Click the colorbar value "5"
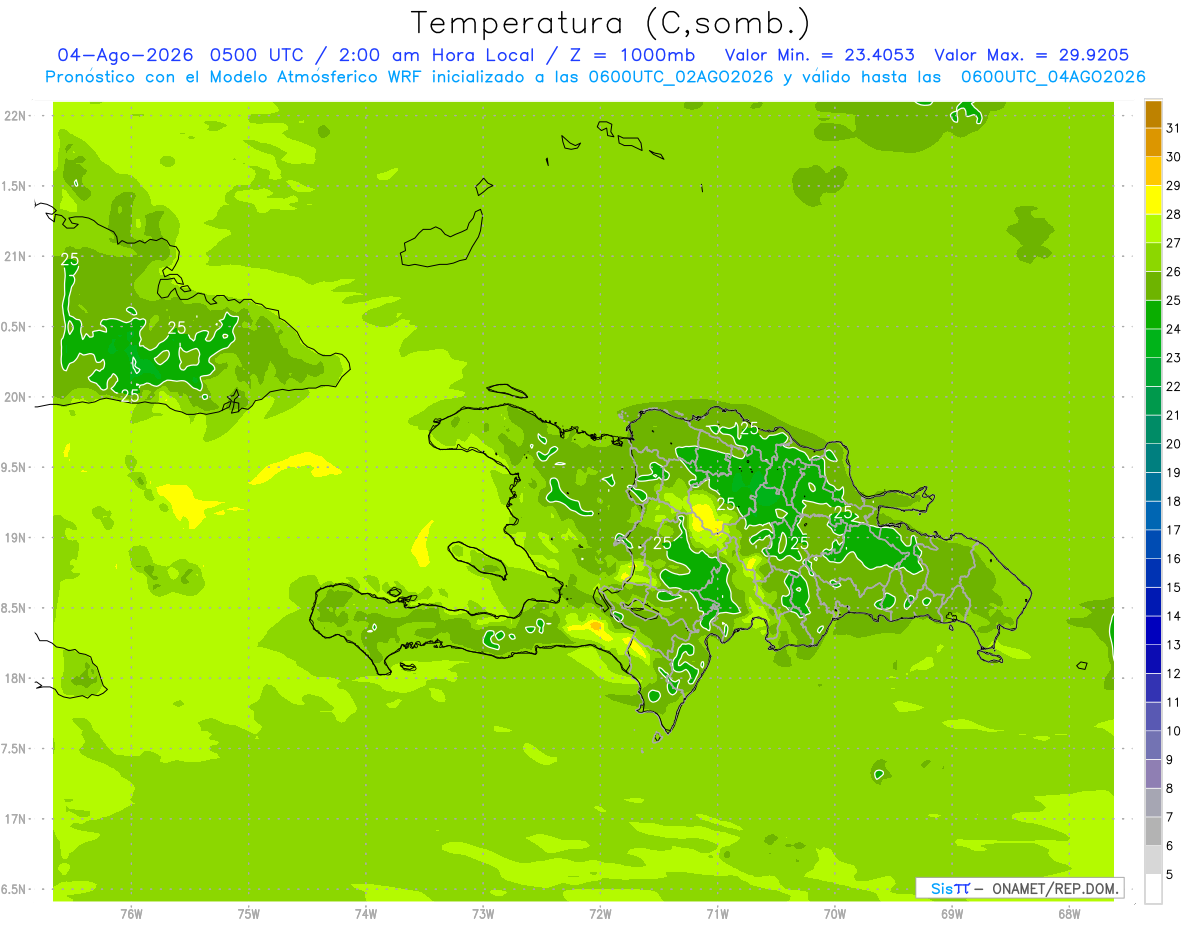 (1170, 875)
